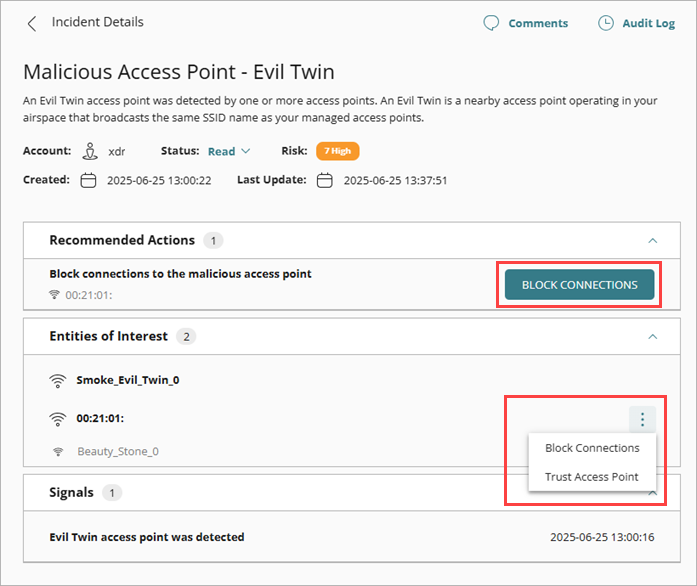This screenshot has width=697, height=586.
Task: Open the Status Read dropdown
Action: [x=229, y=152]
